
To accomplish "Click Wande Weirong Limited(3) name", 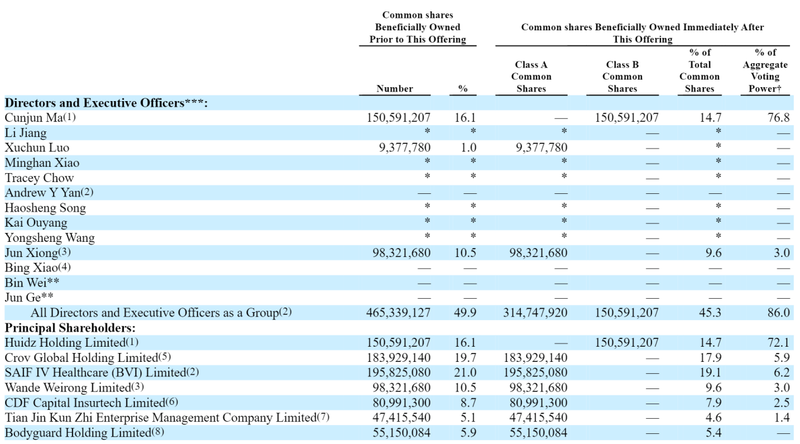I will (74, 388).
